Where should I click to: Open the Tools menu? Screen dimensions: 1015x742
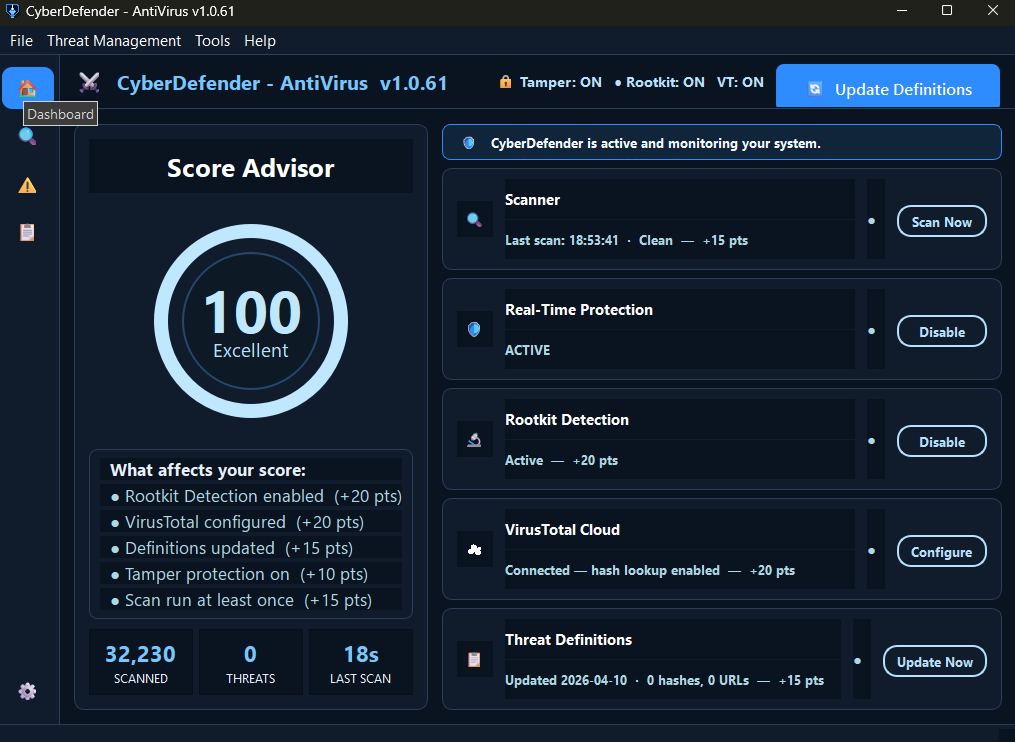(x=212, y=41)
